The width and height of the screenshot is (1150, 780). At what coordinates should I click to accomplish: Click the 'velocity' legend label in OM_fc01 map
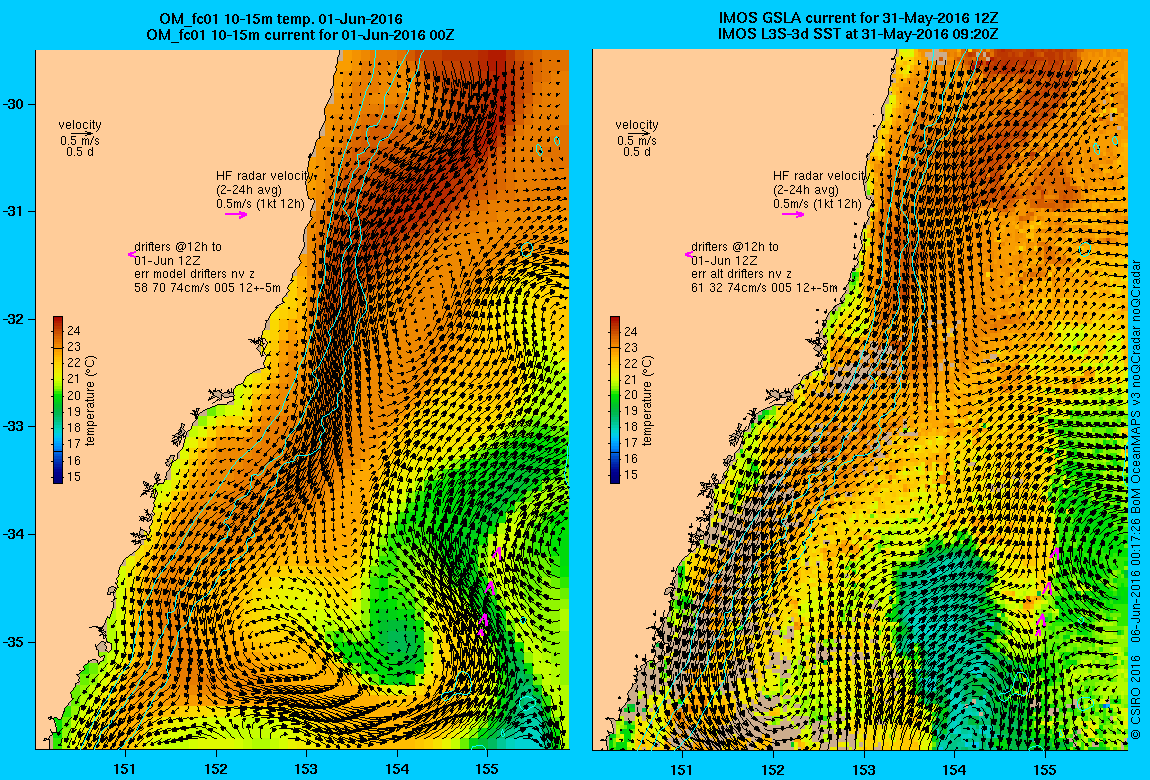(x=80, y=125)
